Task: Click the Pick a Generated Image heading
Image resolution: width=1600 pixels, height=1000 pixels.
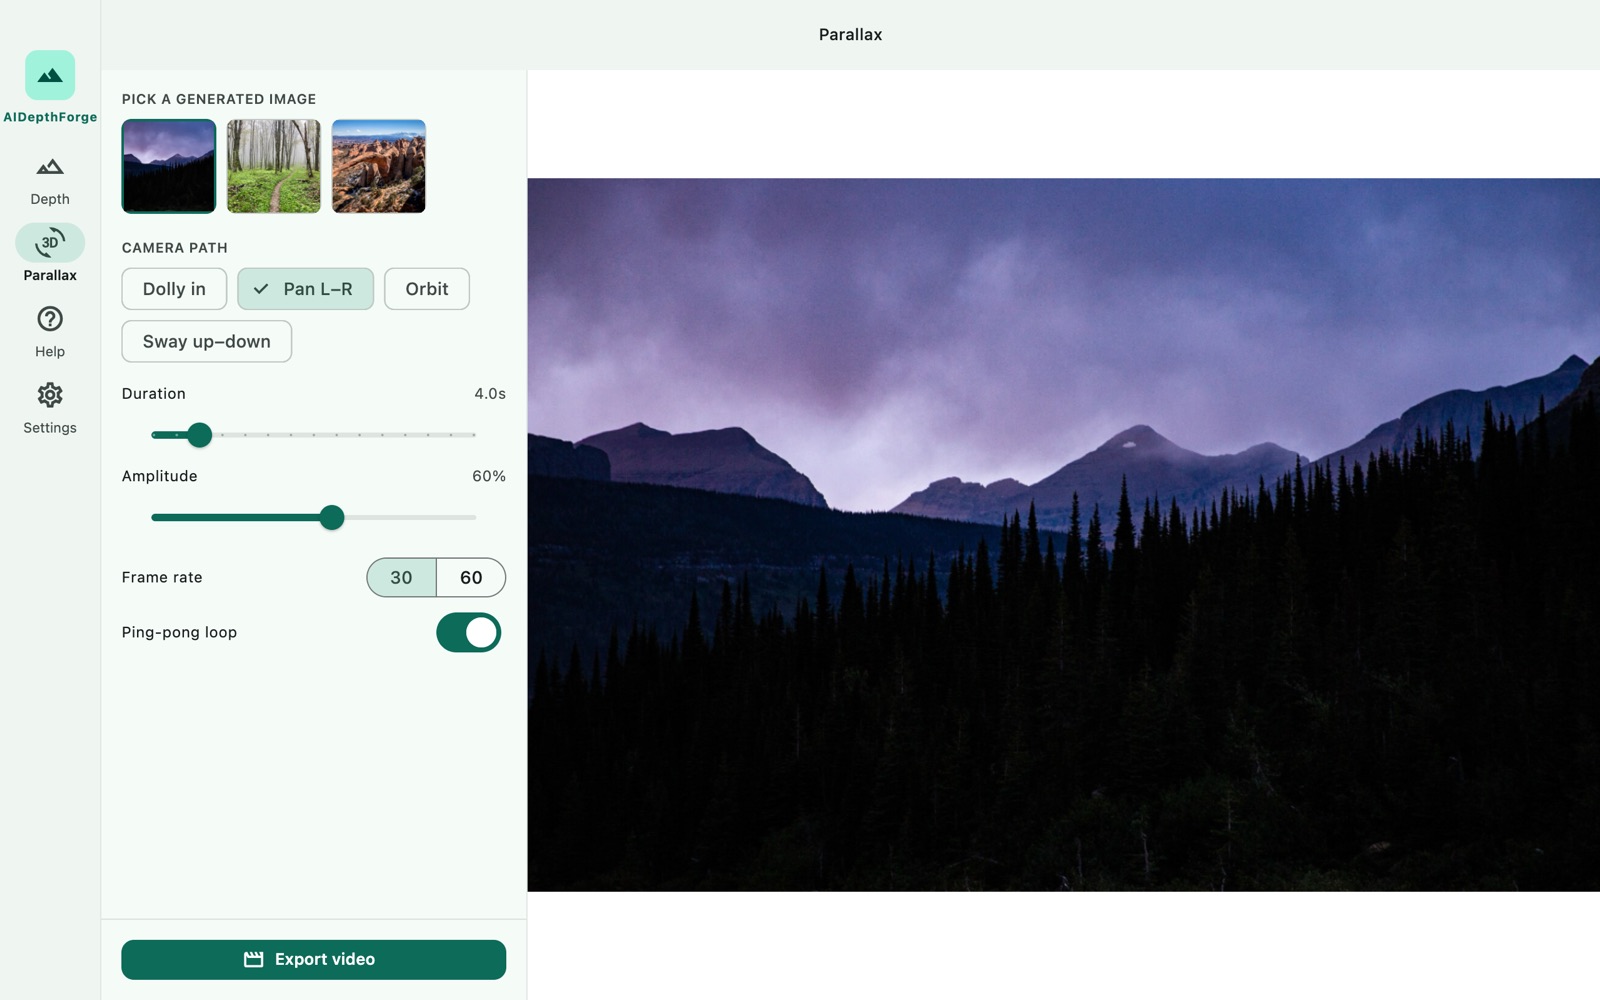Action: (x=219, y=99)
